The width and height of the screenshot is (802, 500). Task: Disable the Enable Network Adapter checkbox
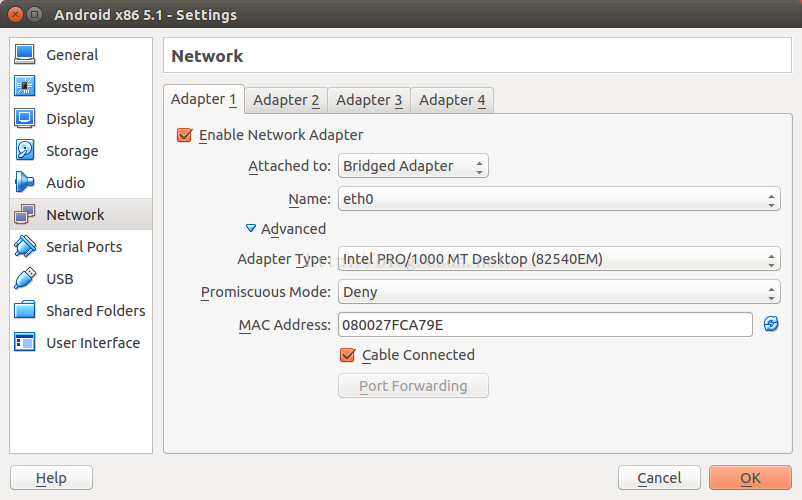[x=184, y=135]
